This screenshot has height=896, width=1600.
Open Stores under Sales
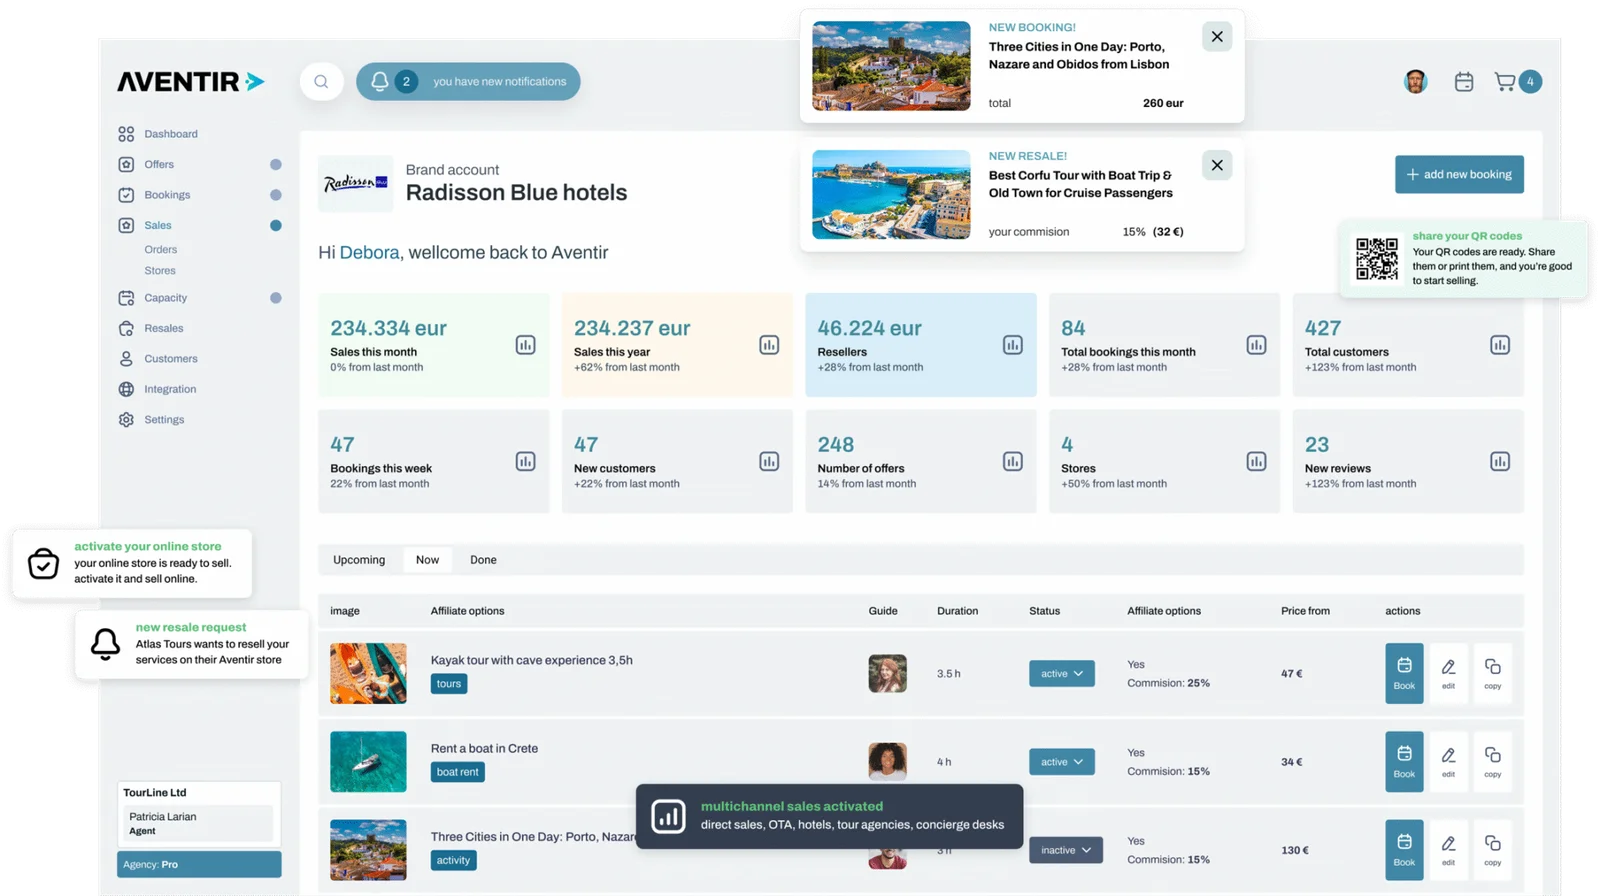(x=159, y=270)
